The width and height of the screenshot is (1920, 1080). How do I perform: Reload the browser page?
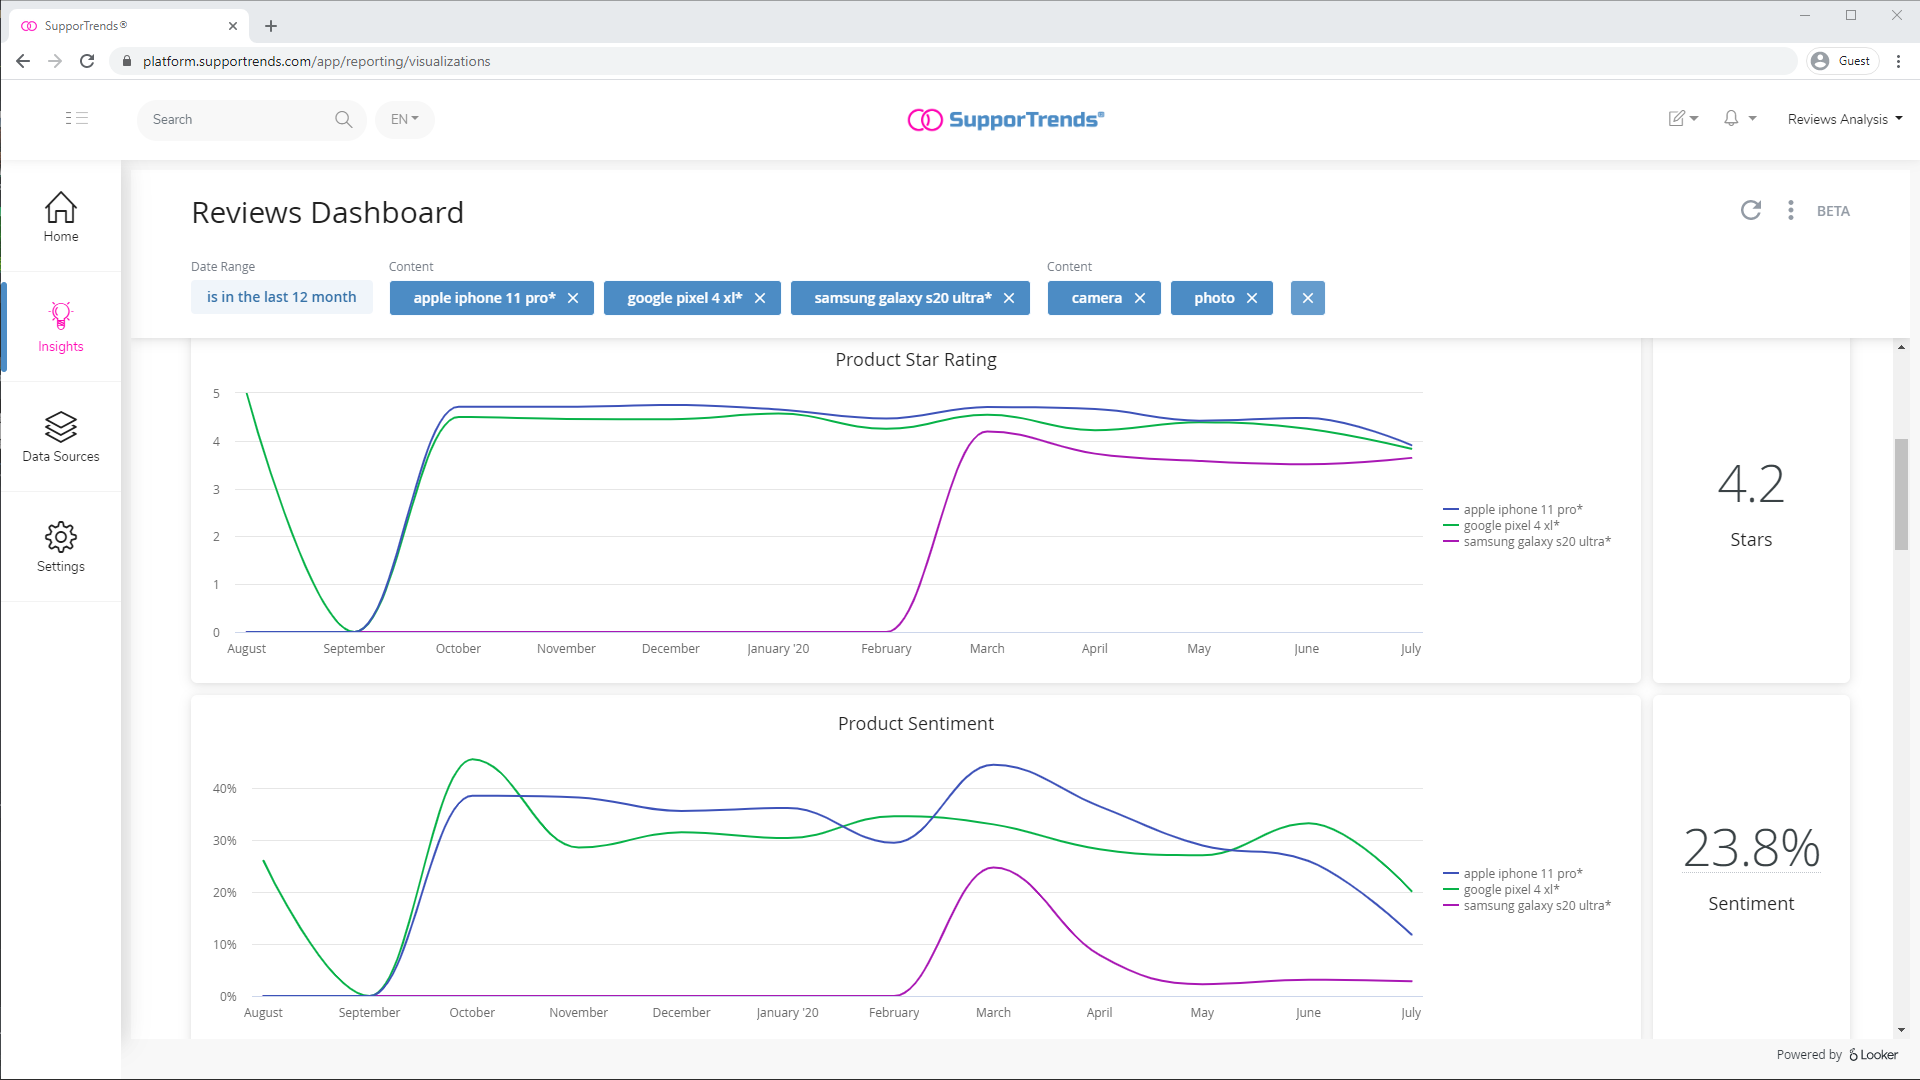pyautogui.click(x=87, y=61)
